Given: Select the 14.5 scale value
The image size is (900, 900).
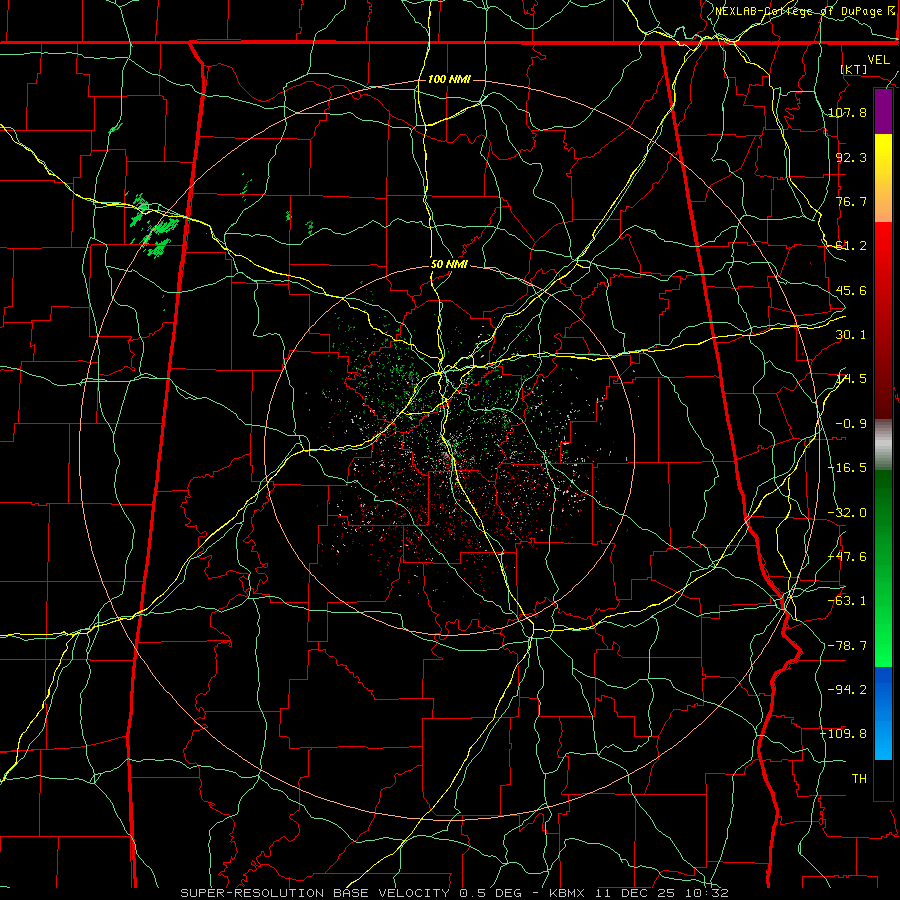Looking at the screenshot, I should [851, 379].
